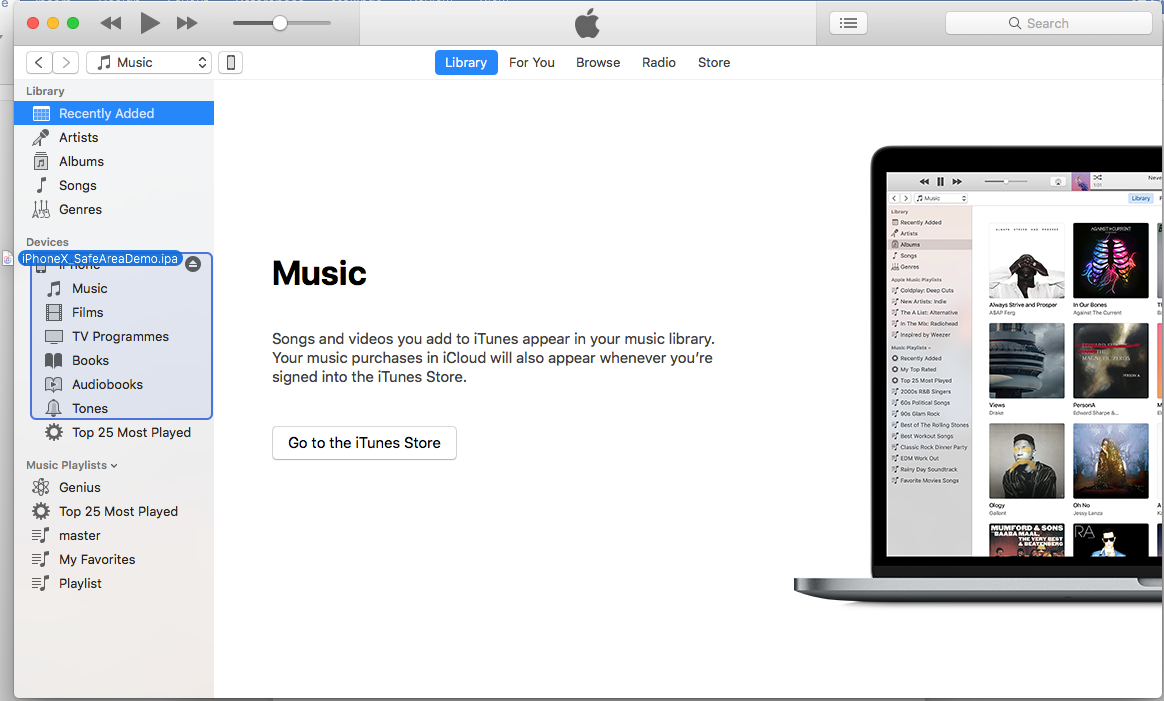This screenshot has height=701, width=1164.
Task: Open the Music media type dropdown
Action: tap(149, 62)
